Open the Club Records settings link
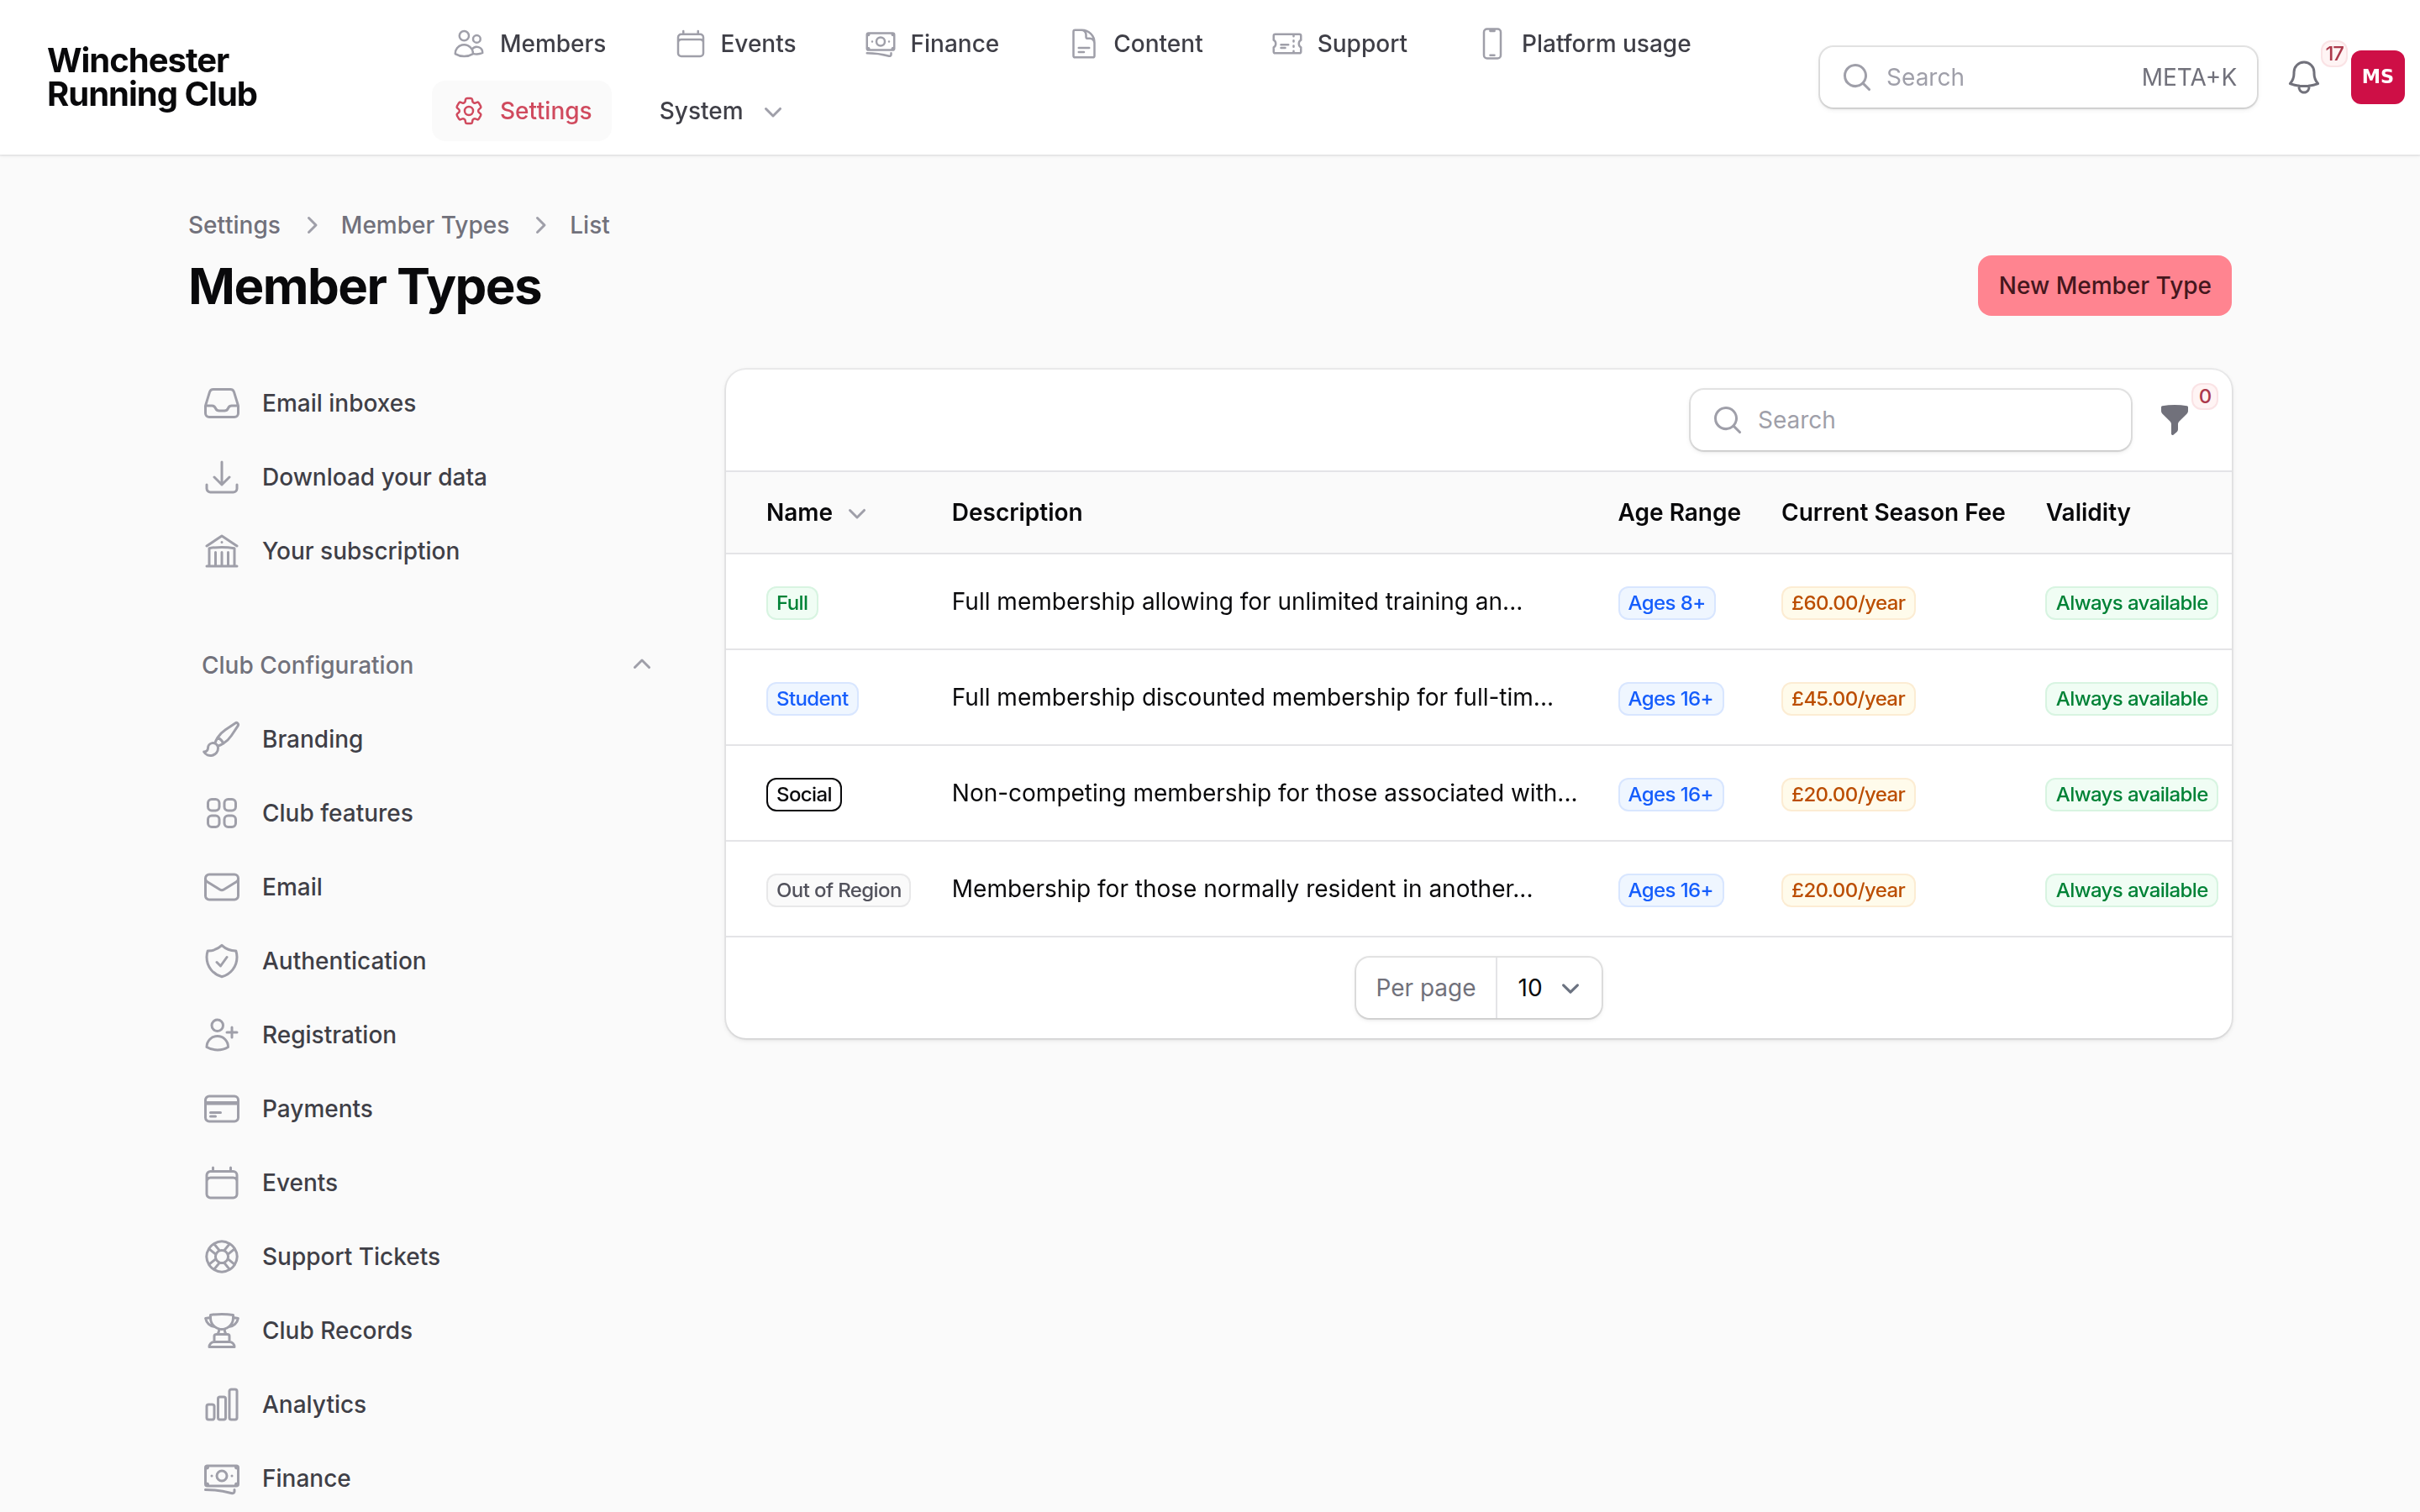The image size is (2420, 1512). 337,1331
